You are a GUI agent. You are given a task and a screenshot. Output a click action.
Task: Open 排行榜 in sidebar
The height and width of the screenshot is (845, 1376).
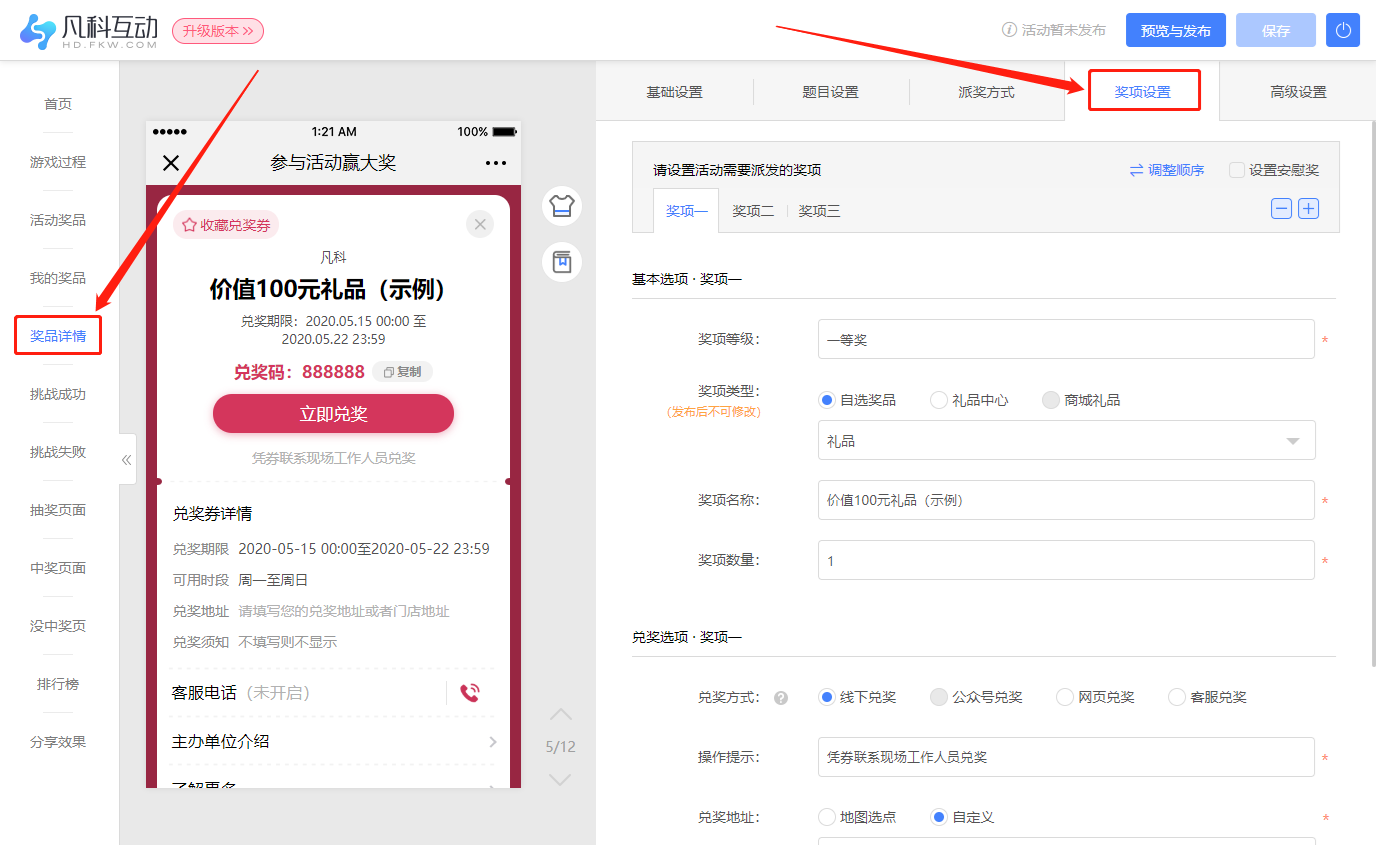tap(58, 684)
